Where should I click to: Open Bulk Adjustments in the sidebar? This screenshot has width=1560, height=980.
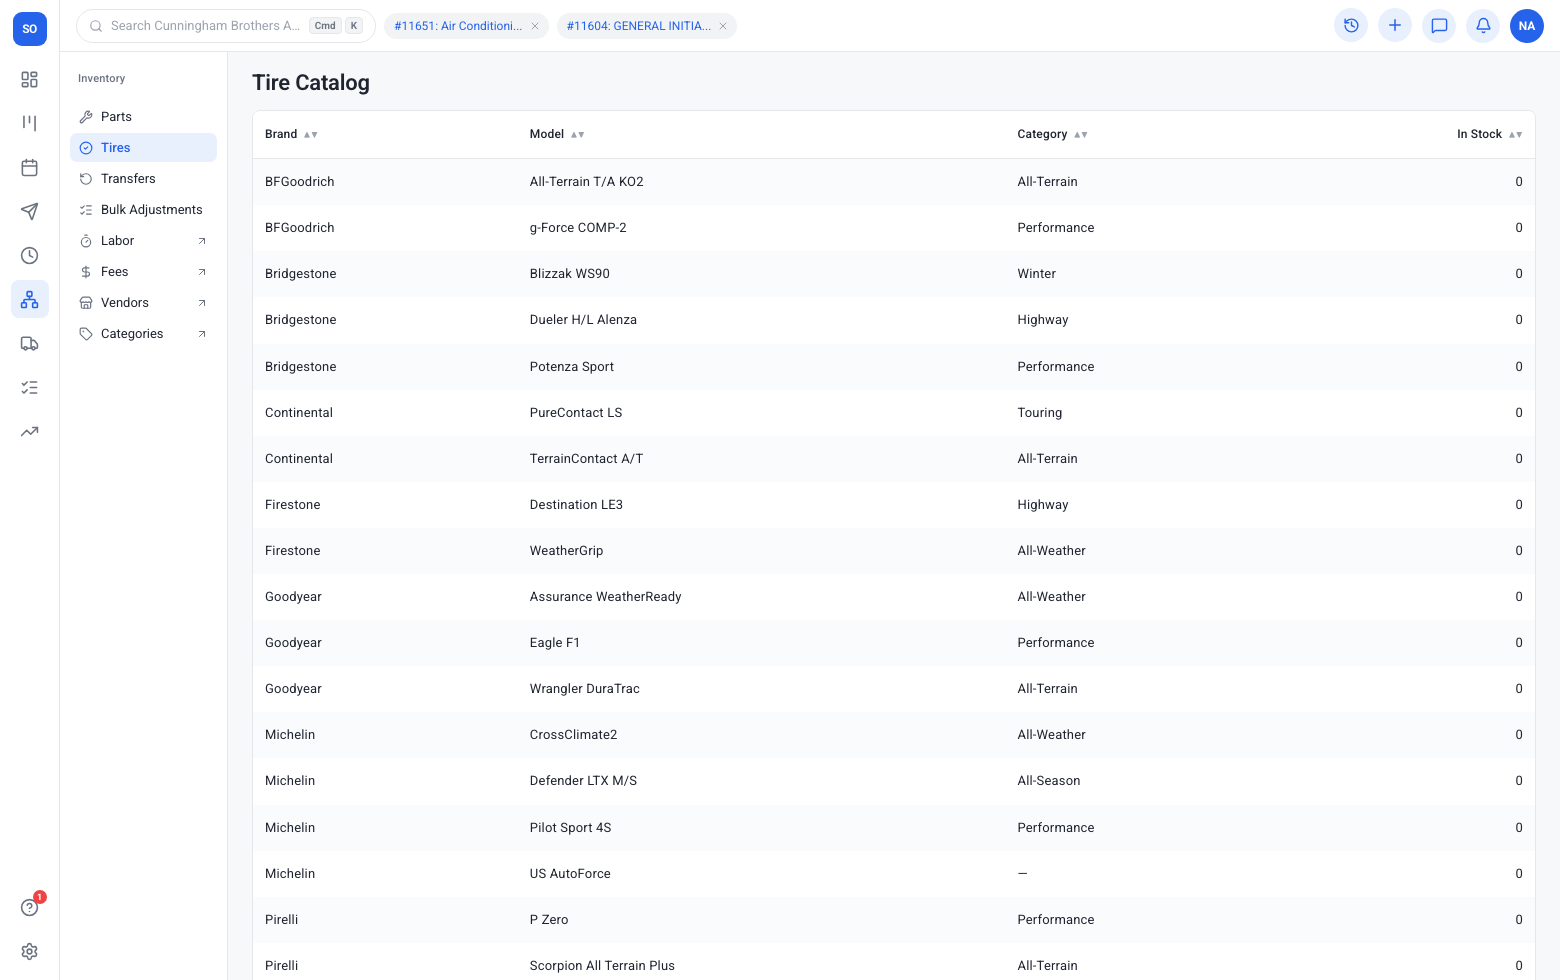[143, 209]
